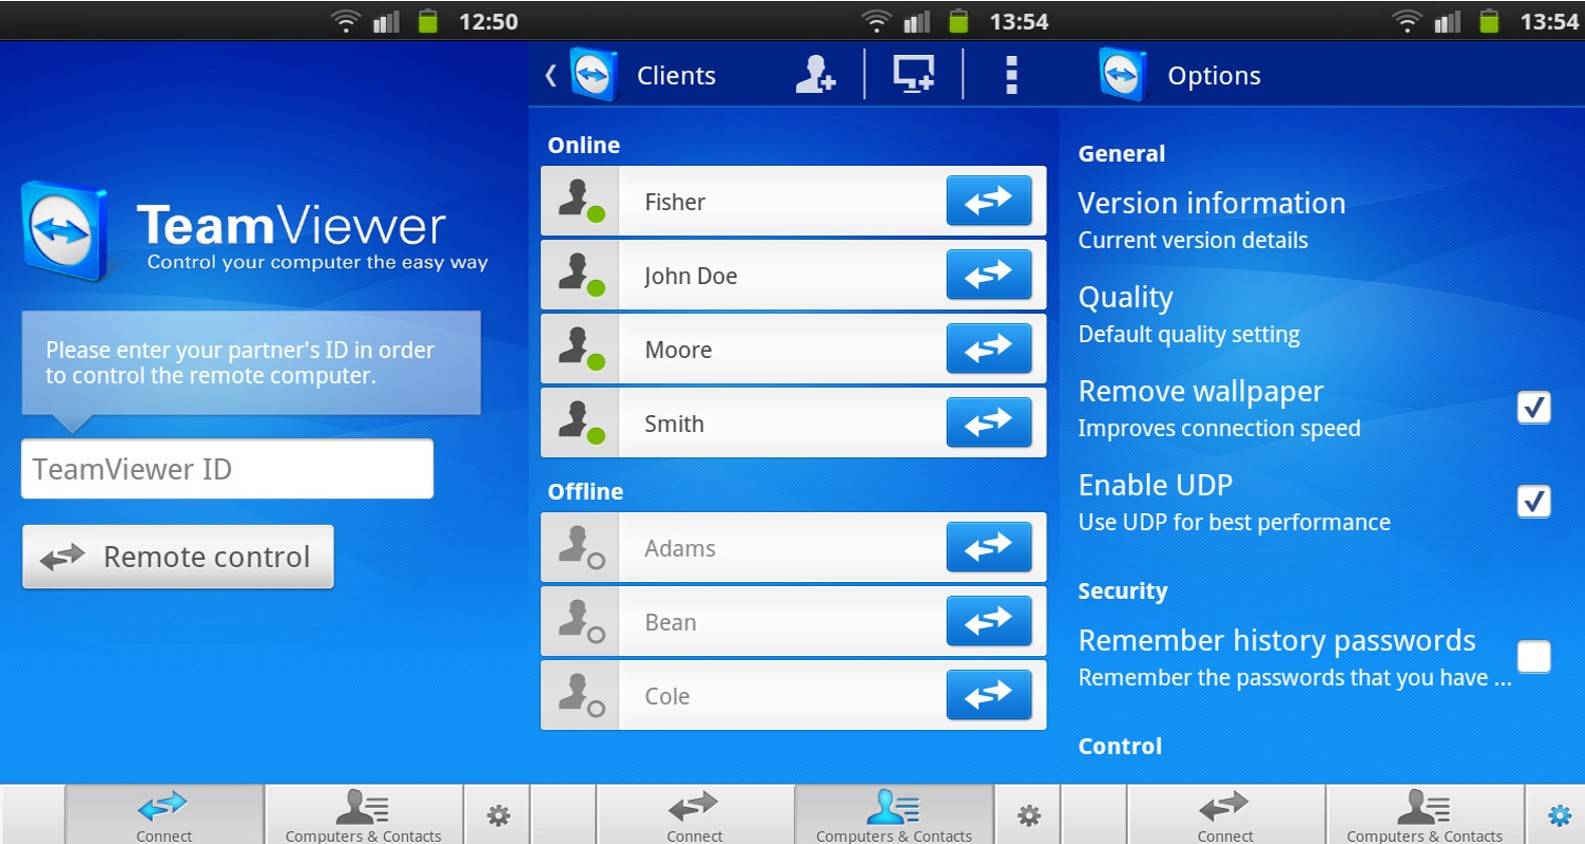Focus the TeamViewer ID input field
Image resolution: width=1585 pixels, height=844 pixels.
click(x=227, y=468)
